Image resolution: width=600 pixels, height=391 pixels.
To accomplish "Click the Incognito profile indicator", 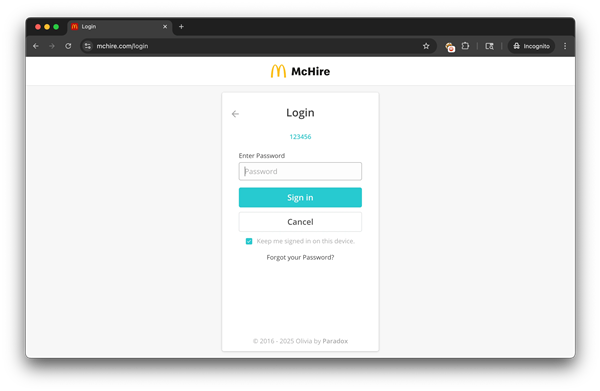I will click(531, 46).
